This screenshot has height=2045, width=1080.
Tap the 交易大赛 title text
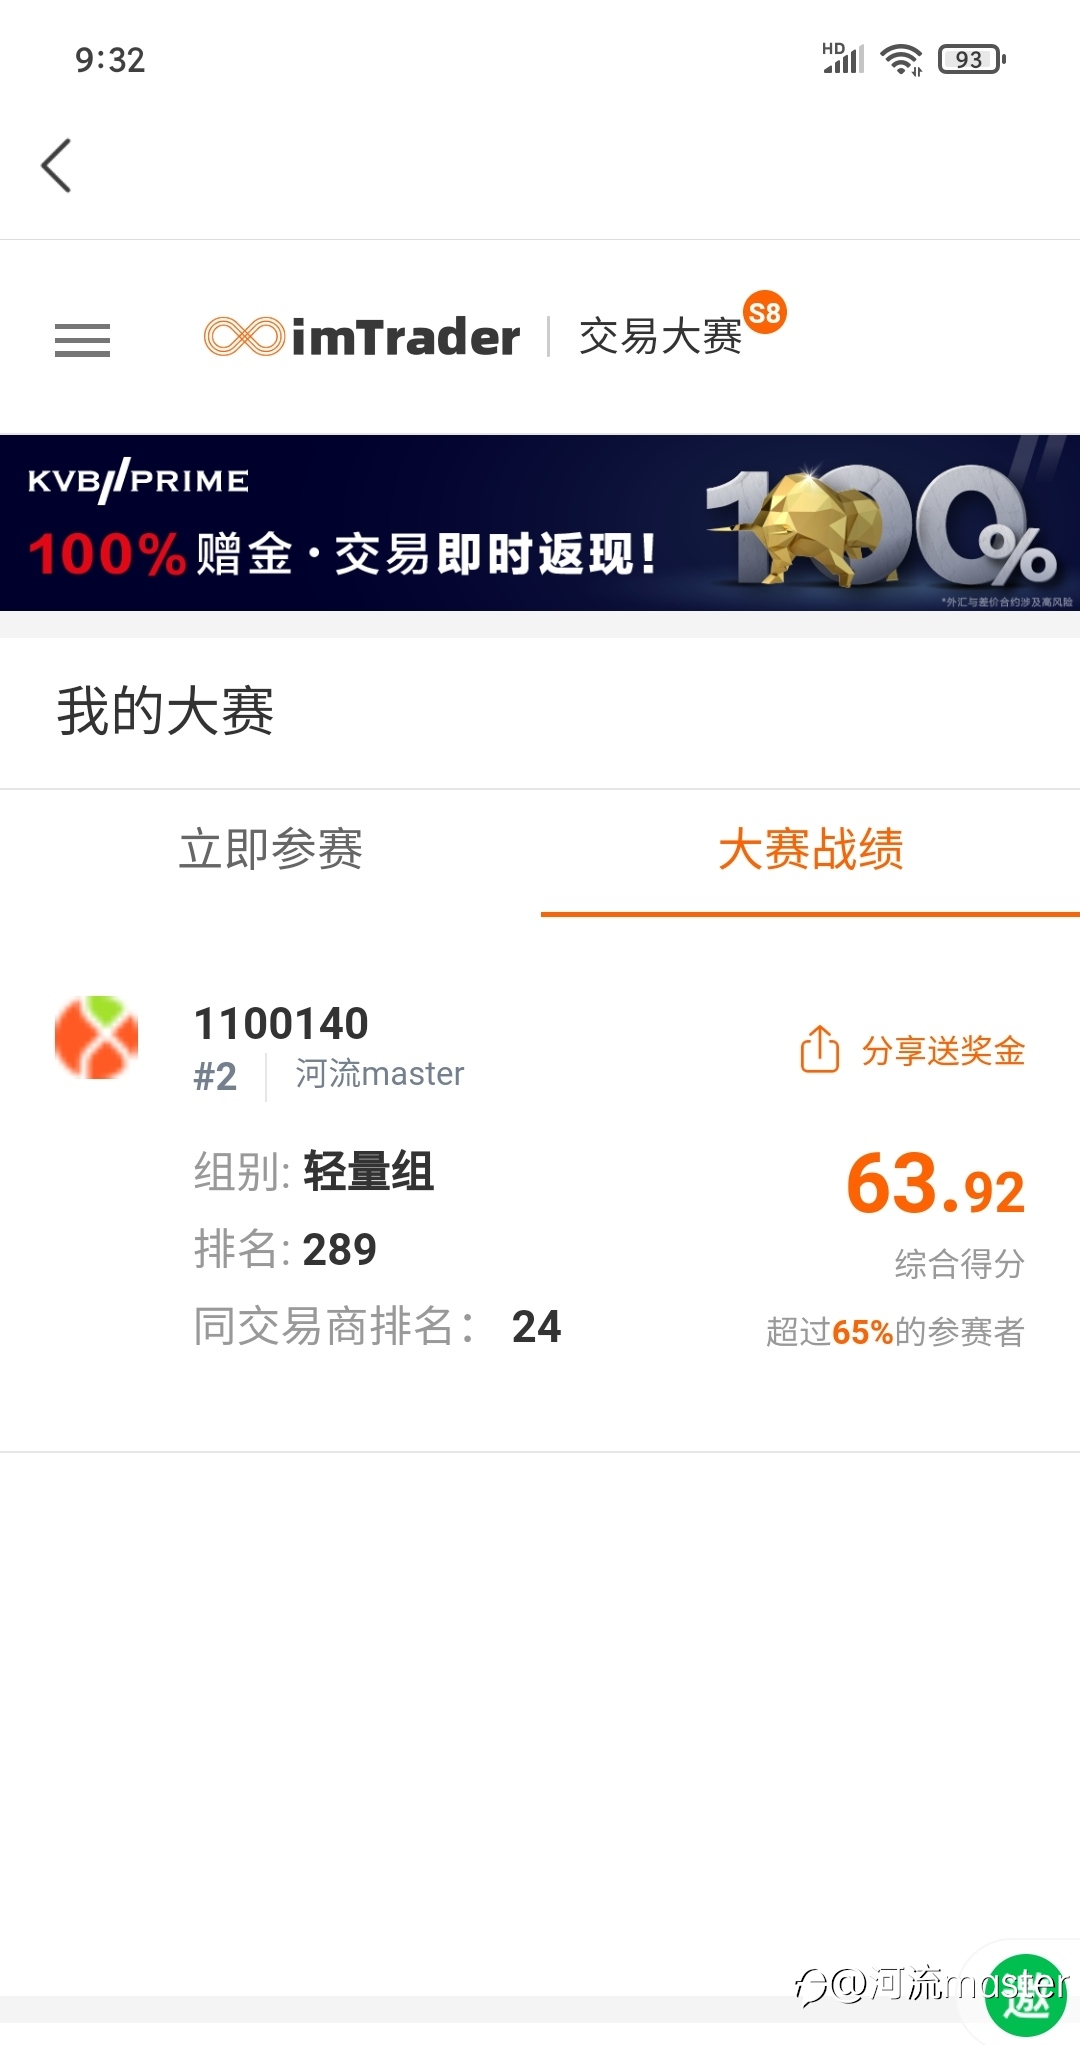660,337
